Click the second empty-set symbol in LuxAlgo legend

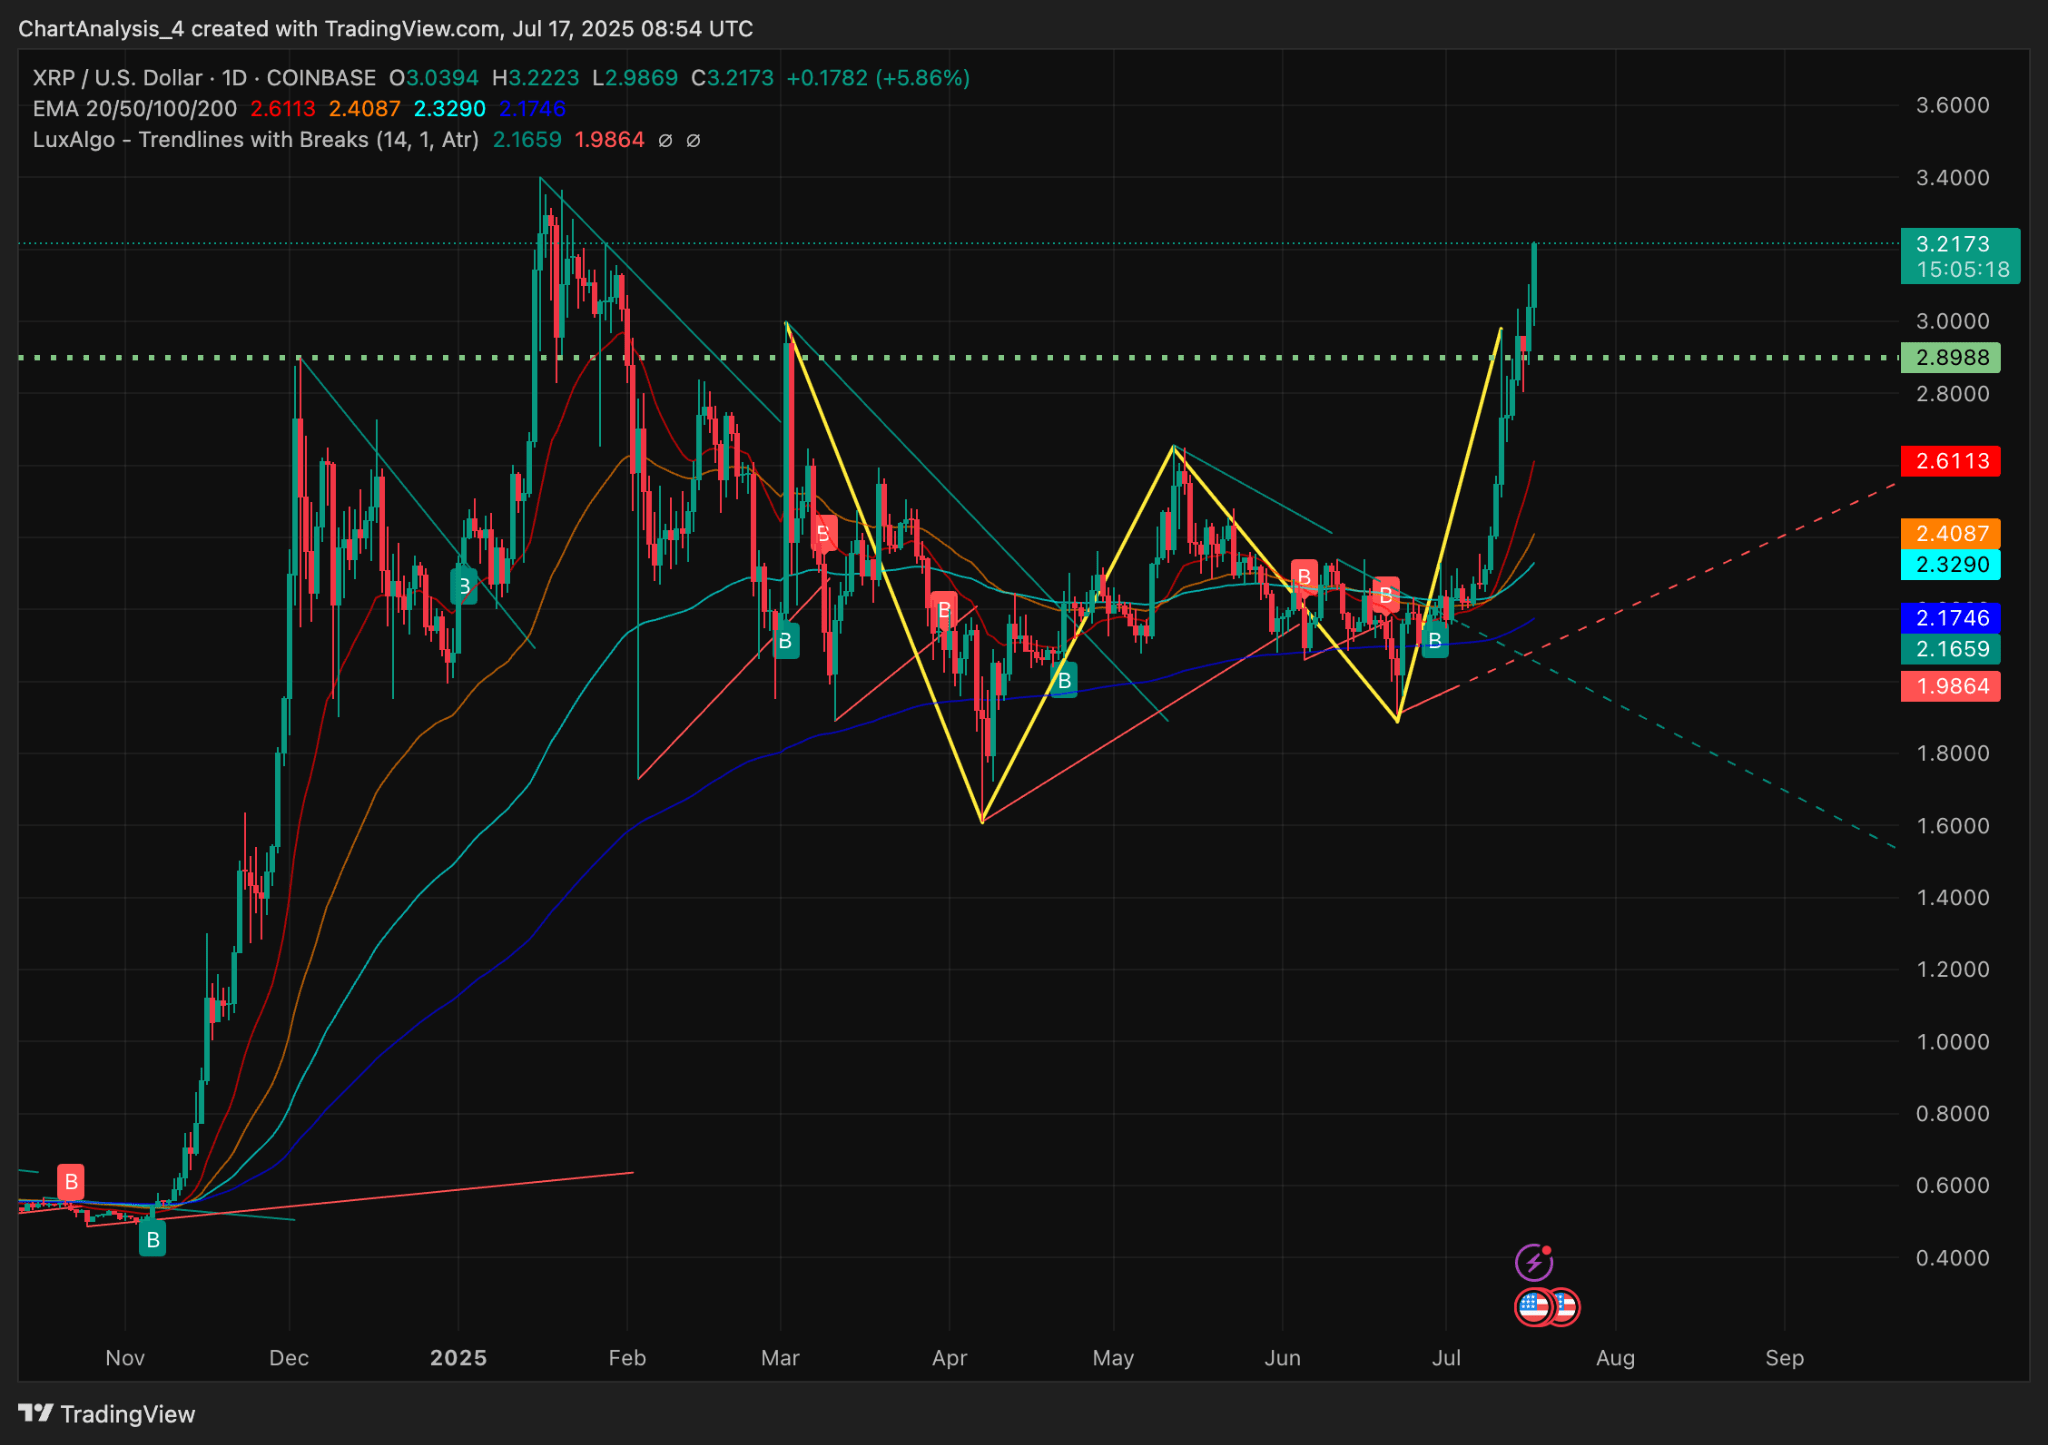point(693,141)
